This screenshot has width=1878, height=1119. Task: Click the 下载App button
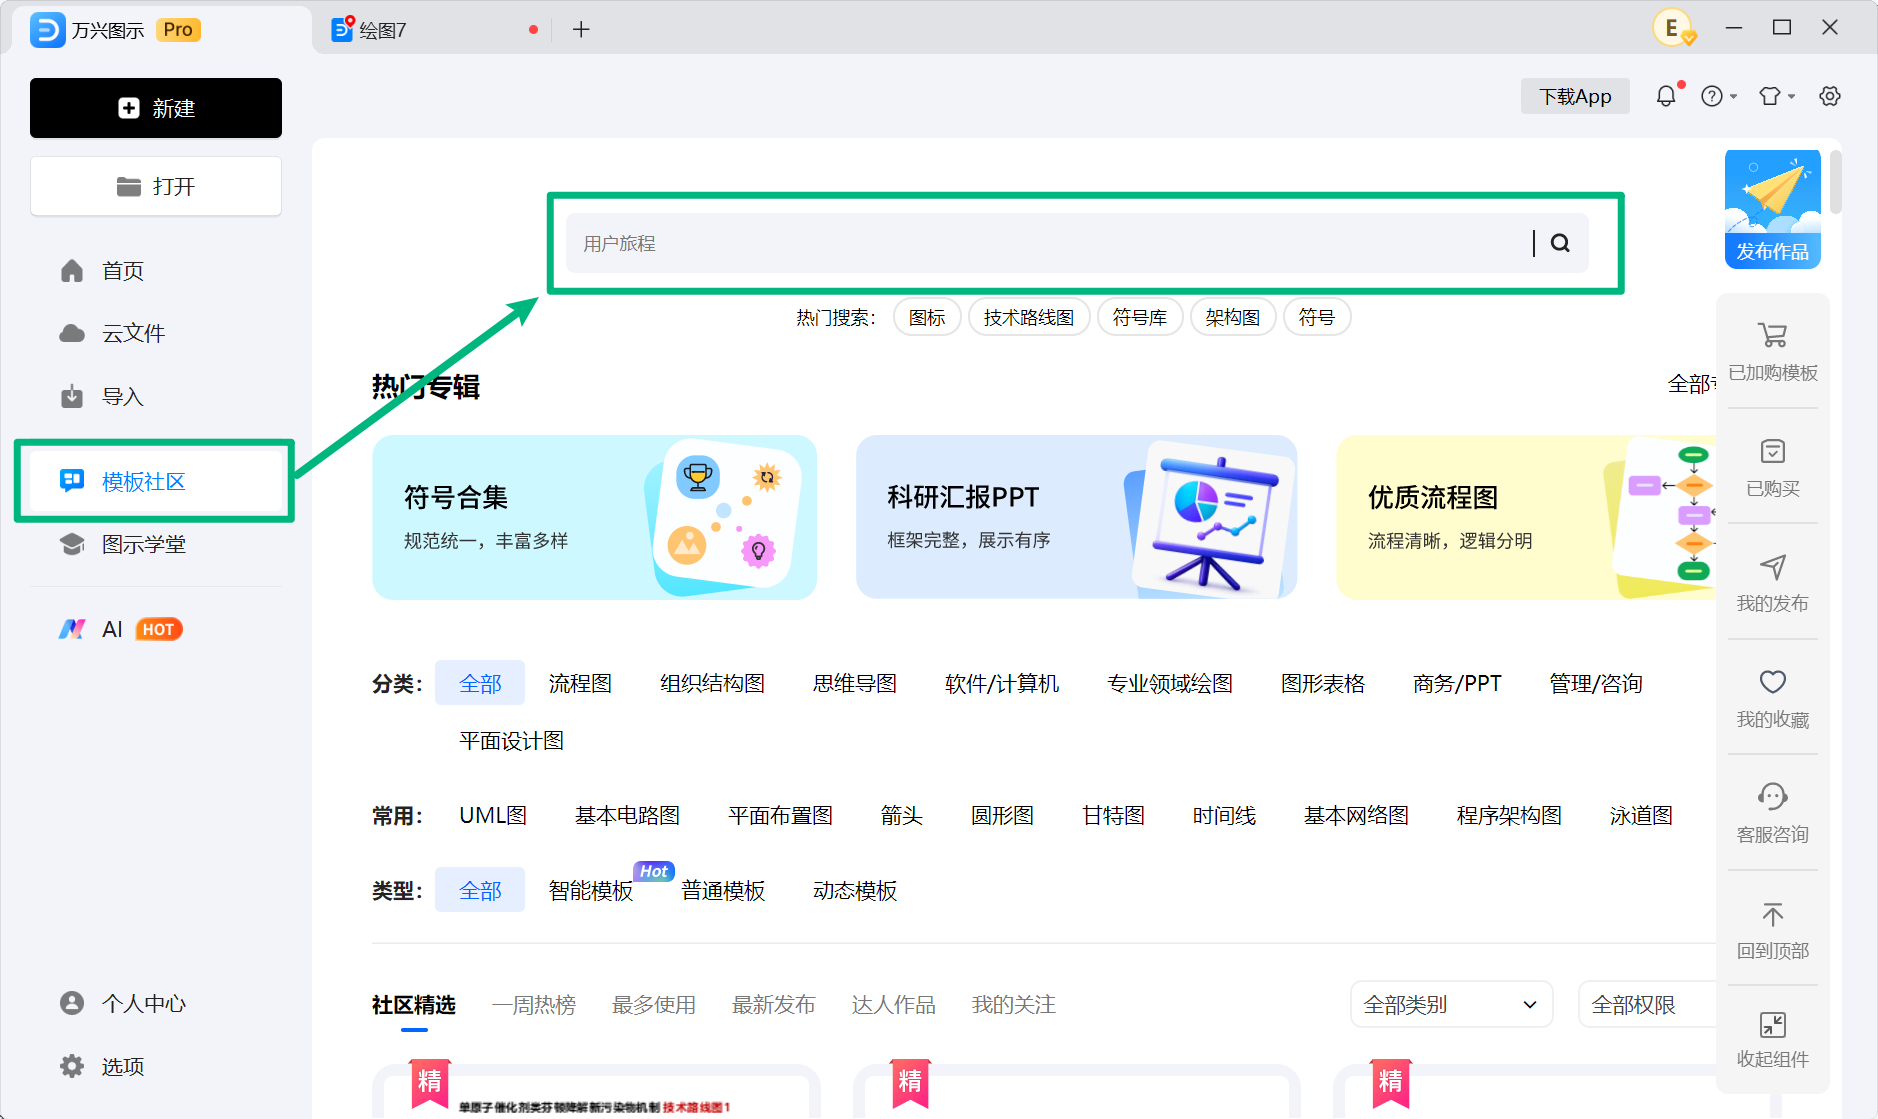tap(1575, 96)
